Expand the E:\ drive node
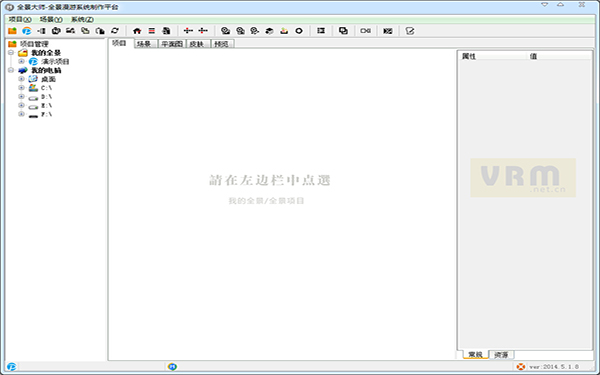Viewport: 600px width, 375px height. coord(21,105)
